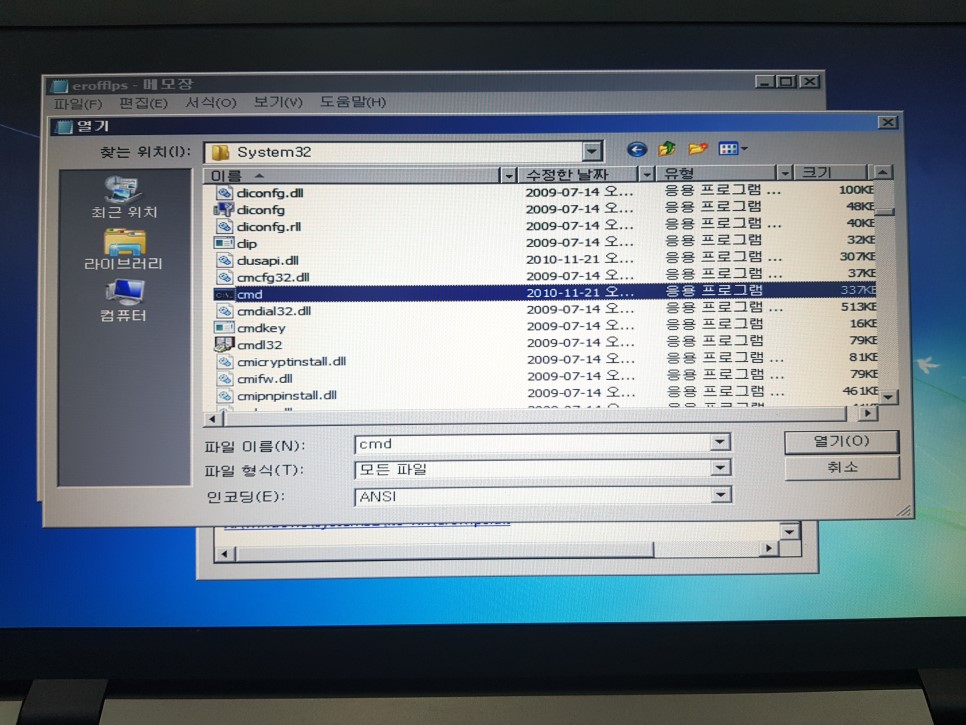Click the 513KB size of cmdial32.dll
Screen dimensions: 966x725
pyautogui.click(x=858, y=307)
